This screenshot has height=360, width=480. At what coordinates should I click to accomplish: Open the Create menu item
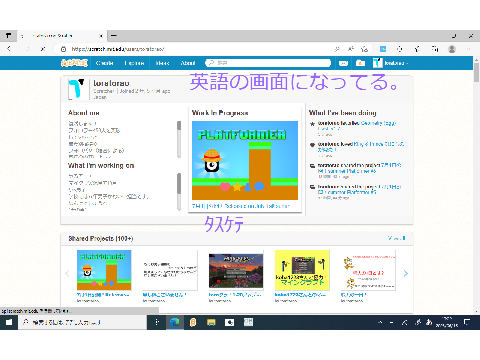[104, 63]
